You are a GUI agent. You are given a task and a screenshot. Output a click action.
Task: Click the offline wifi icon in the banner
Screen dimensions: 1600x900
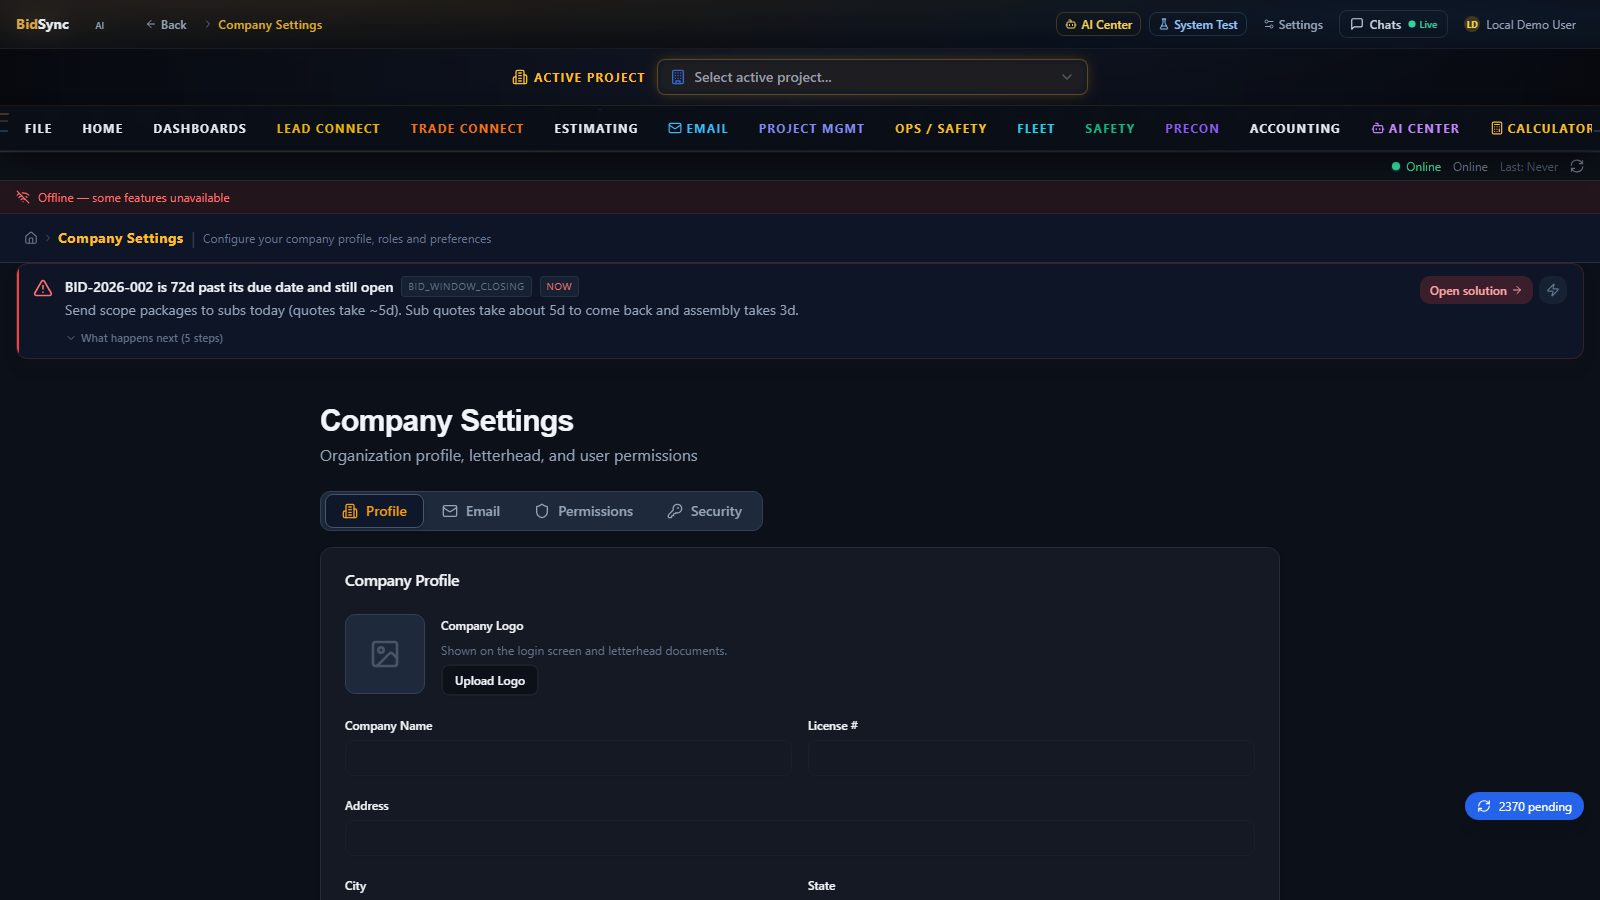tap(23, 197)
